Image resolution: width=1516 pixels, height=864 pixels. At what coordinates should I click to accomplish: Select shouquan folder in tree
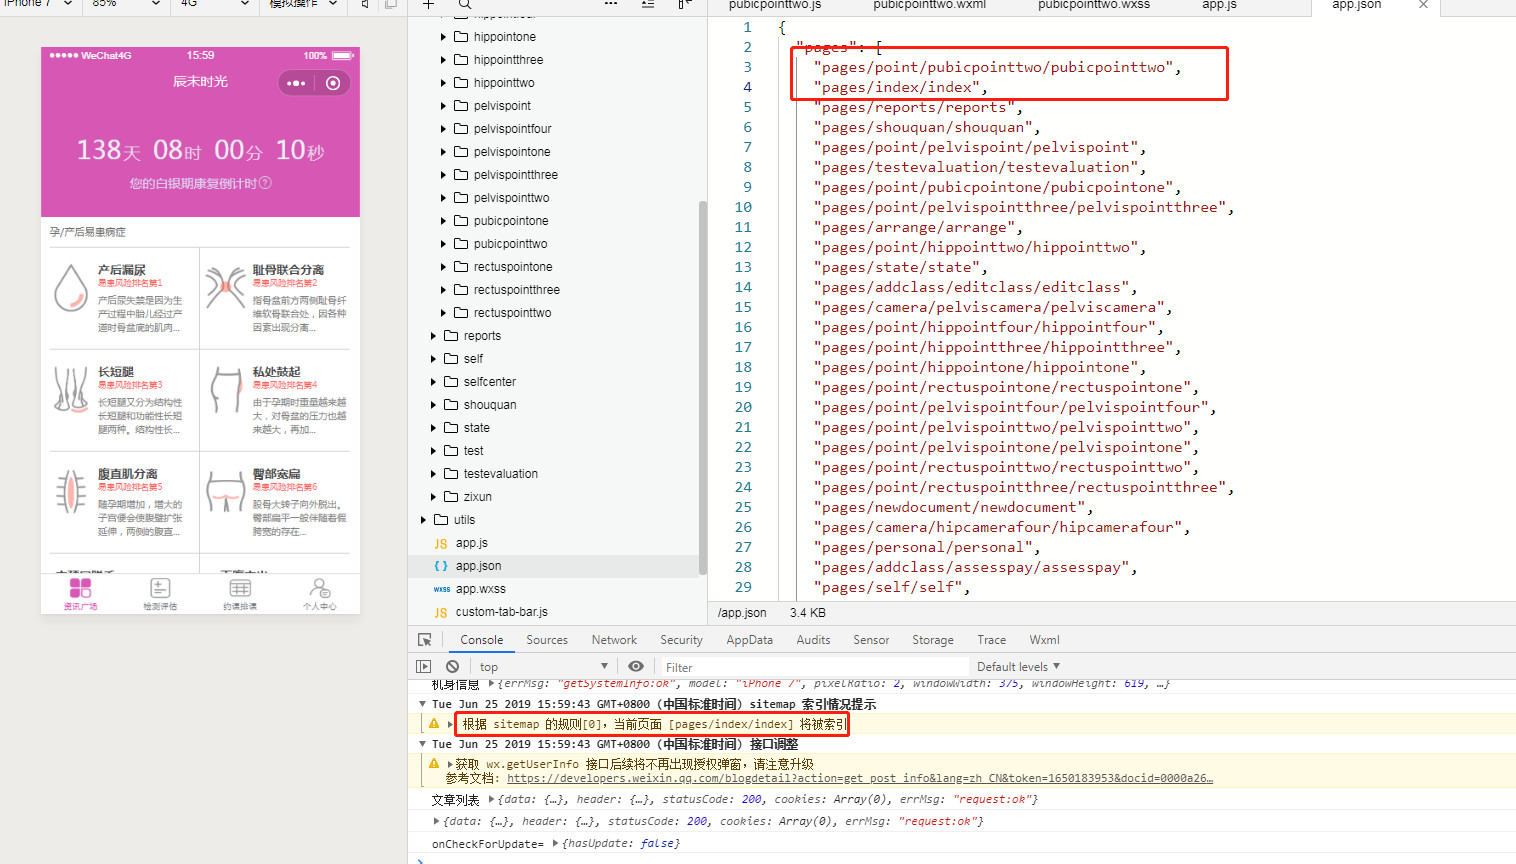click(490, 405)
